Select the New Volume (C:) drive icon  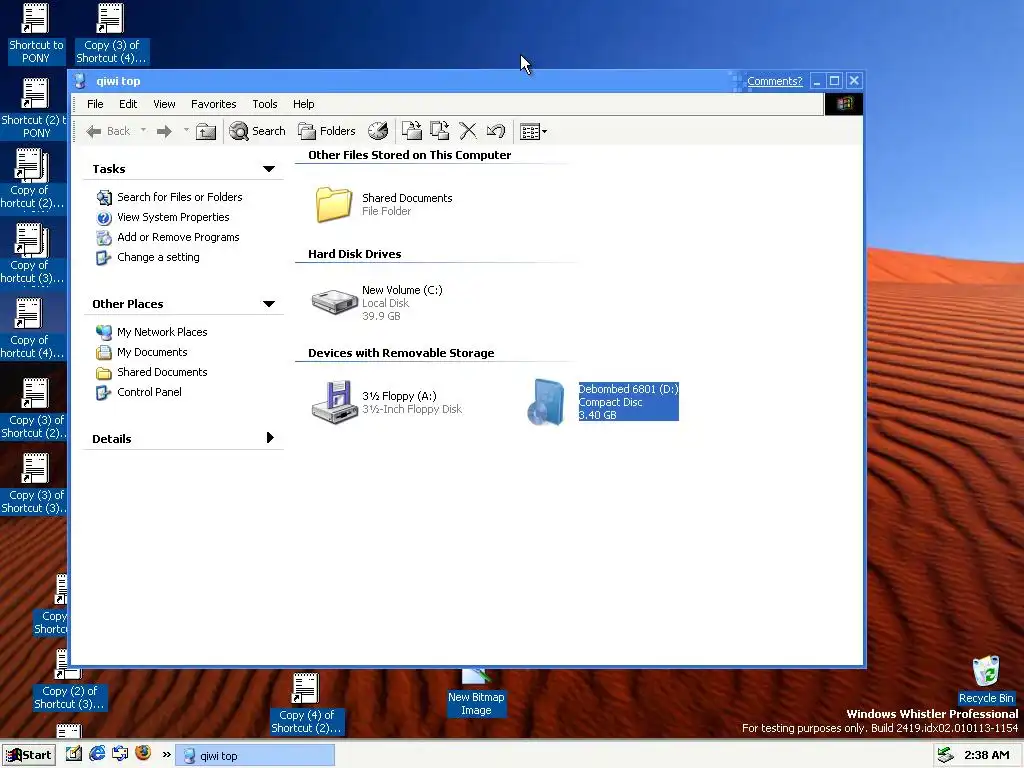[334, 302]
